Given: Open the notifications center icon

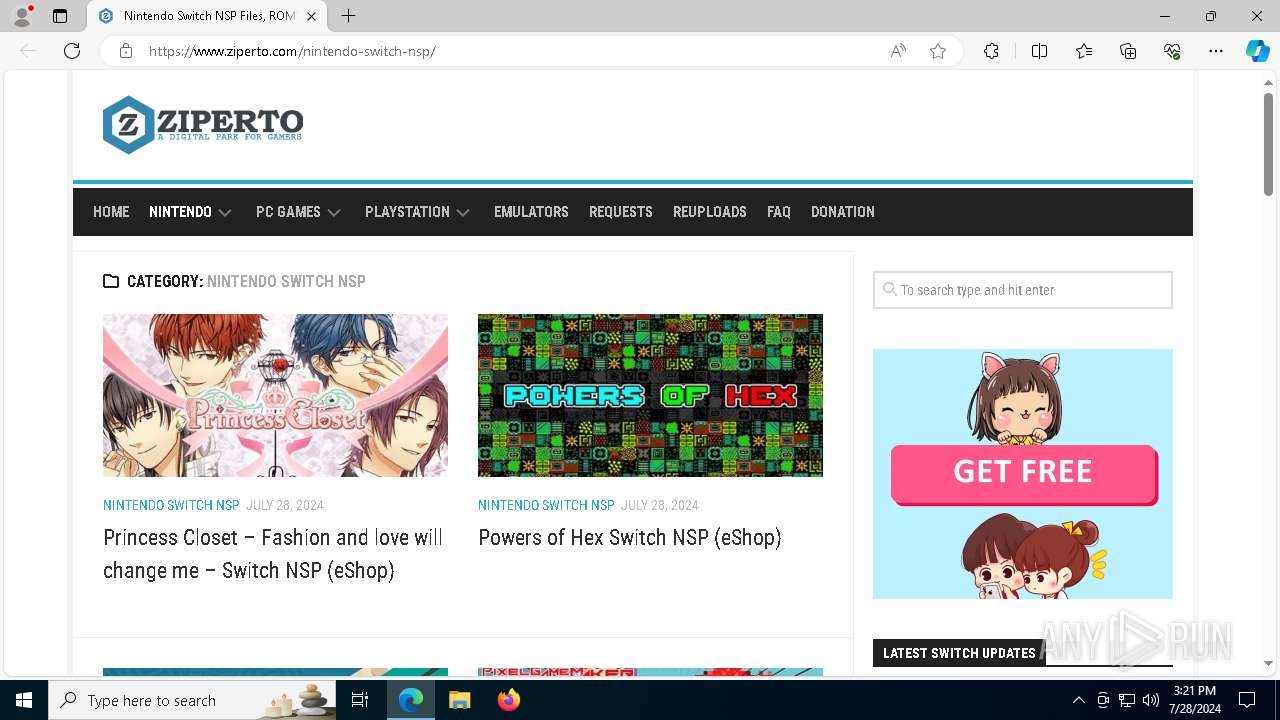Looking at the screenshot, I should pos(1247,700).
